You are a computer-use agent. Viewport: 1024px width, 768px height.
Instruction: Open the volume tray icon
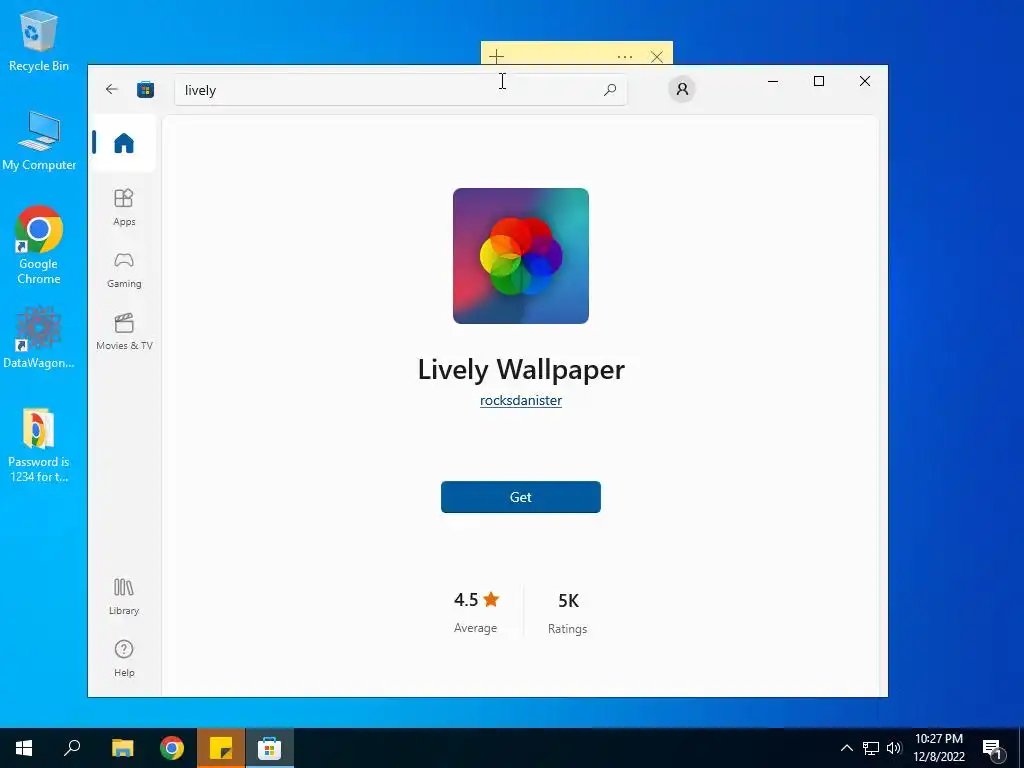[x=894, y=748]
